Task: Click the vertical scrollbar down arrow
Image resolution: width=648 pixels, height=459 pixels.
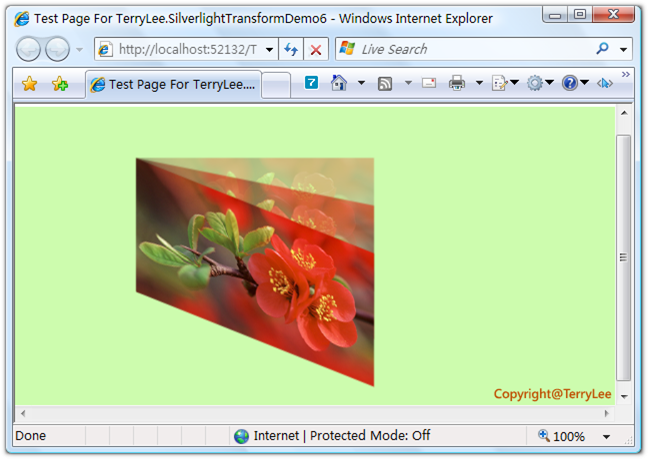Action: click(x=624, y=397)
